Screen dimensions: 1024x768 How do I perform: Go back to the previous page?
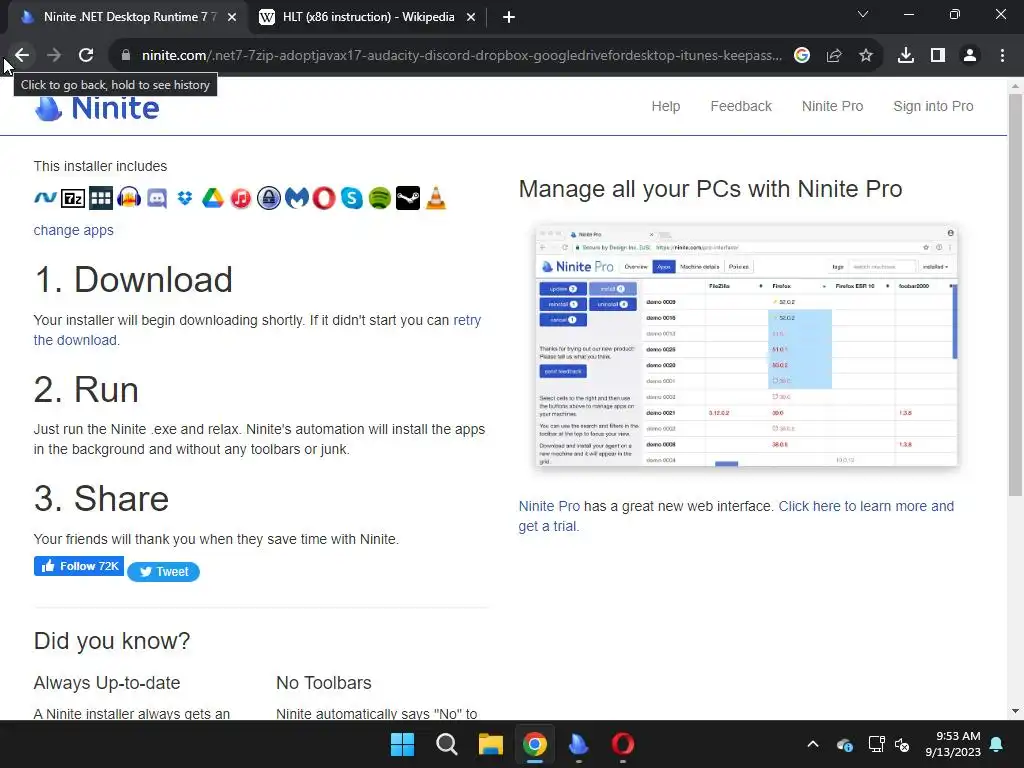click(x=22, y=55)
